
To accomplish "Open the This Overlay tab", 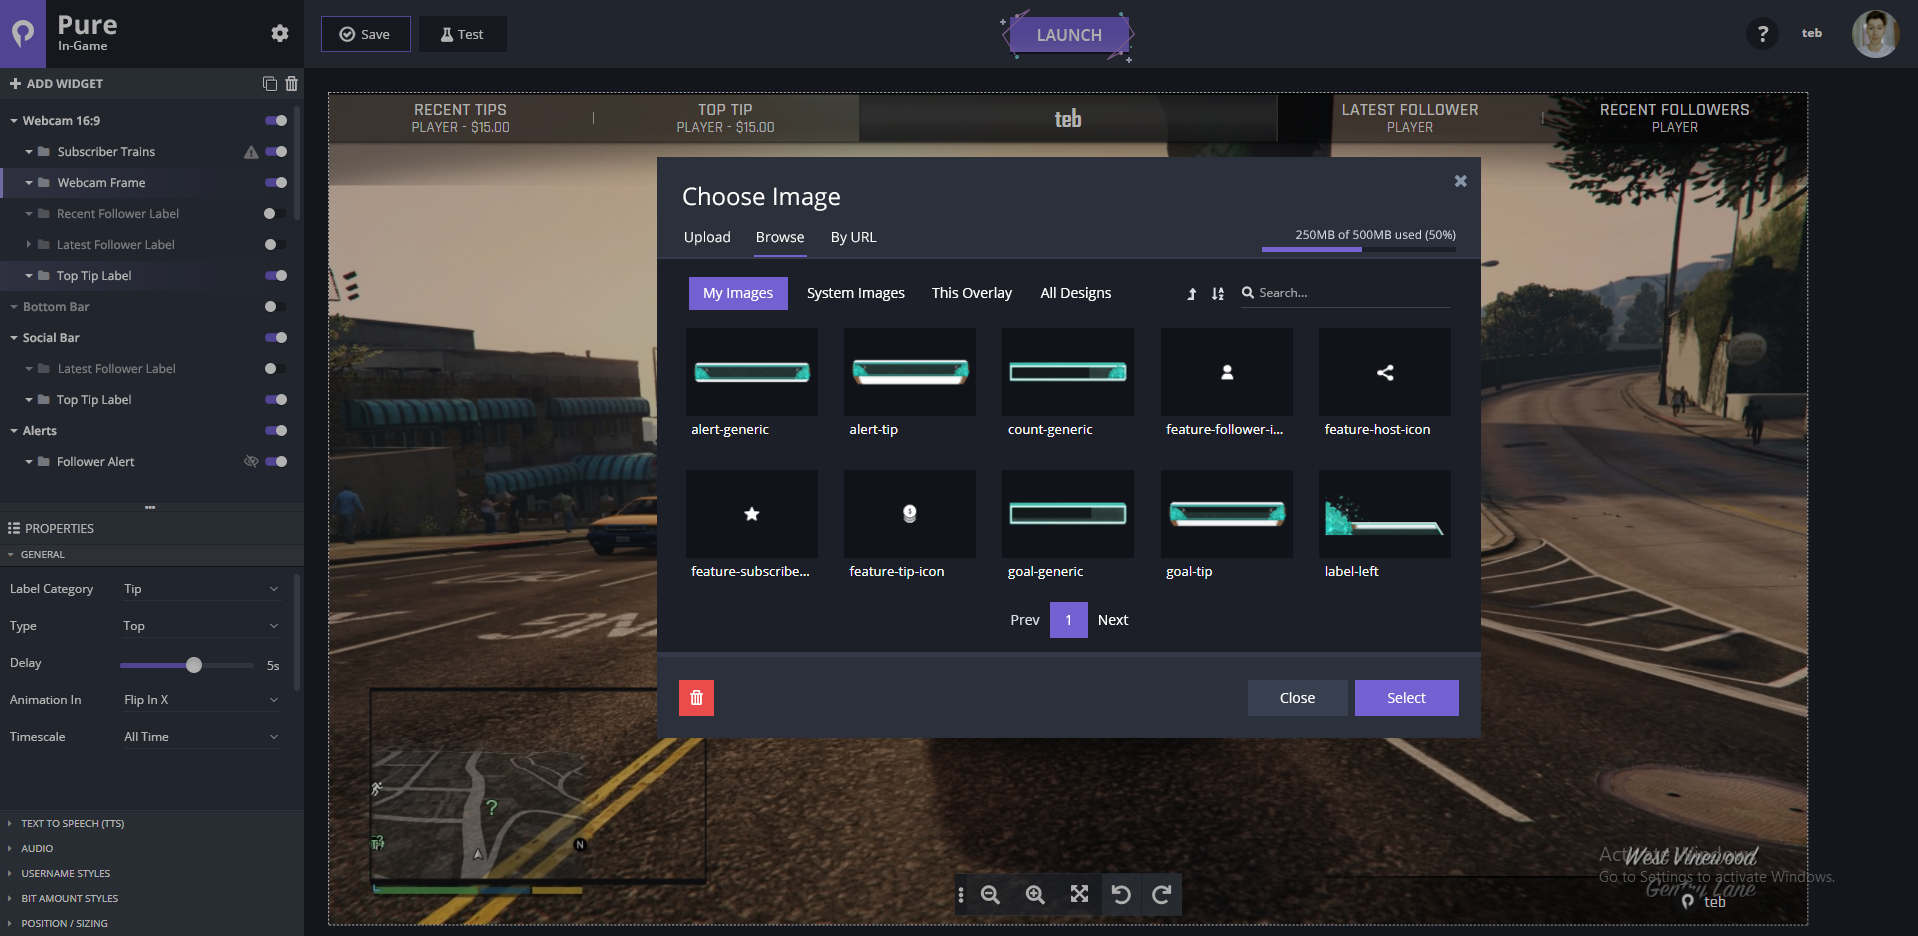I will (x=972, y=293).
